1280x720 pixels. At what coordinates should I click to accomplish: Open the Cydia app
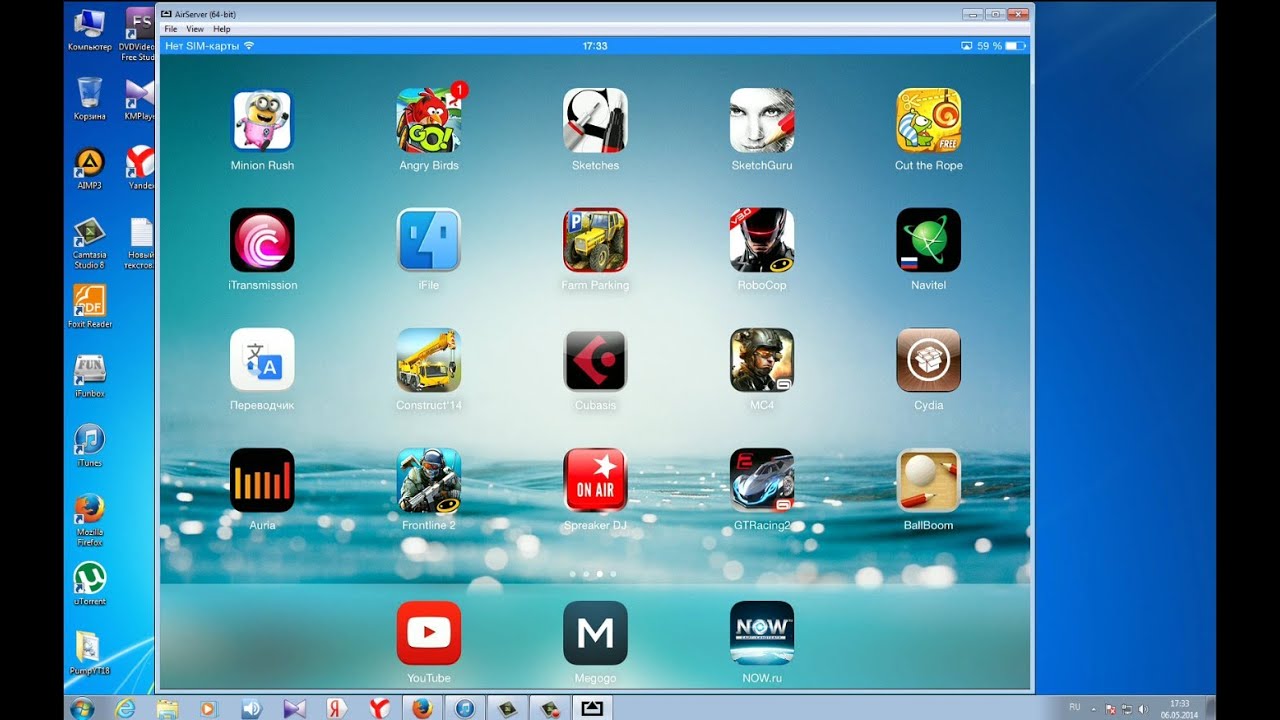click(929, 360)
